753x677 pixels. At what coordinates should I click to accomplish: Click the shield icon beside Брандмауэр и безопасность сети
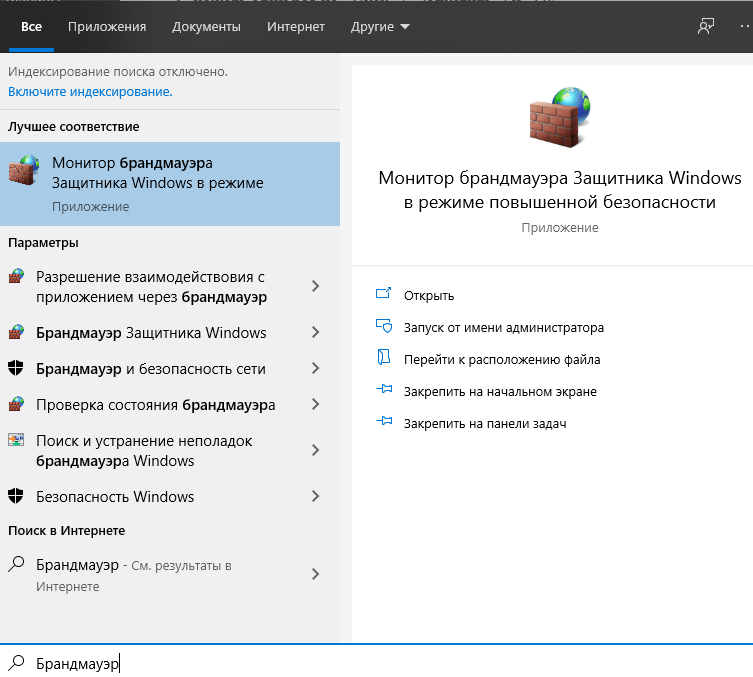pos(16,369)
